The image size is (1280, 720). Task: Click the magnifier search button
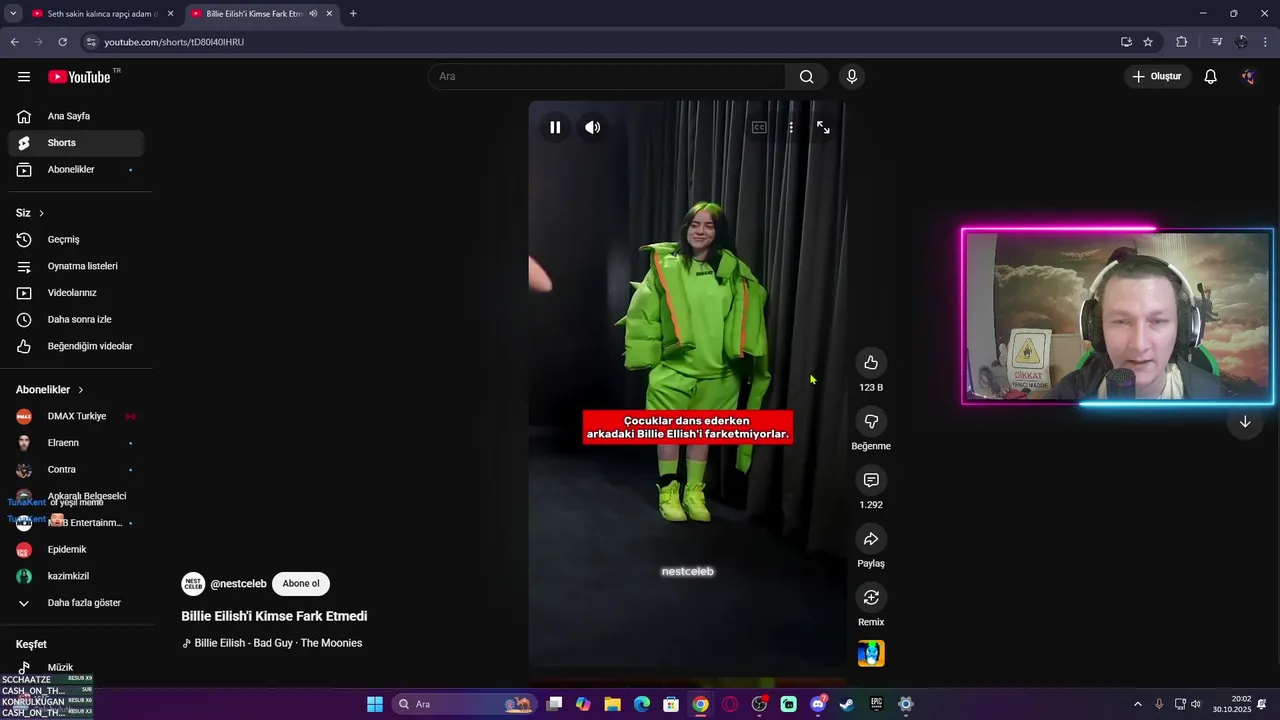[x=806, y=77]
